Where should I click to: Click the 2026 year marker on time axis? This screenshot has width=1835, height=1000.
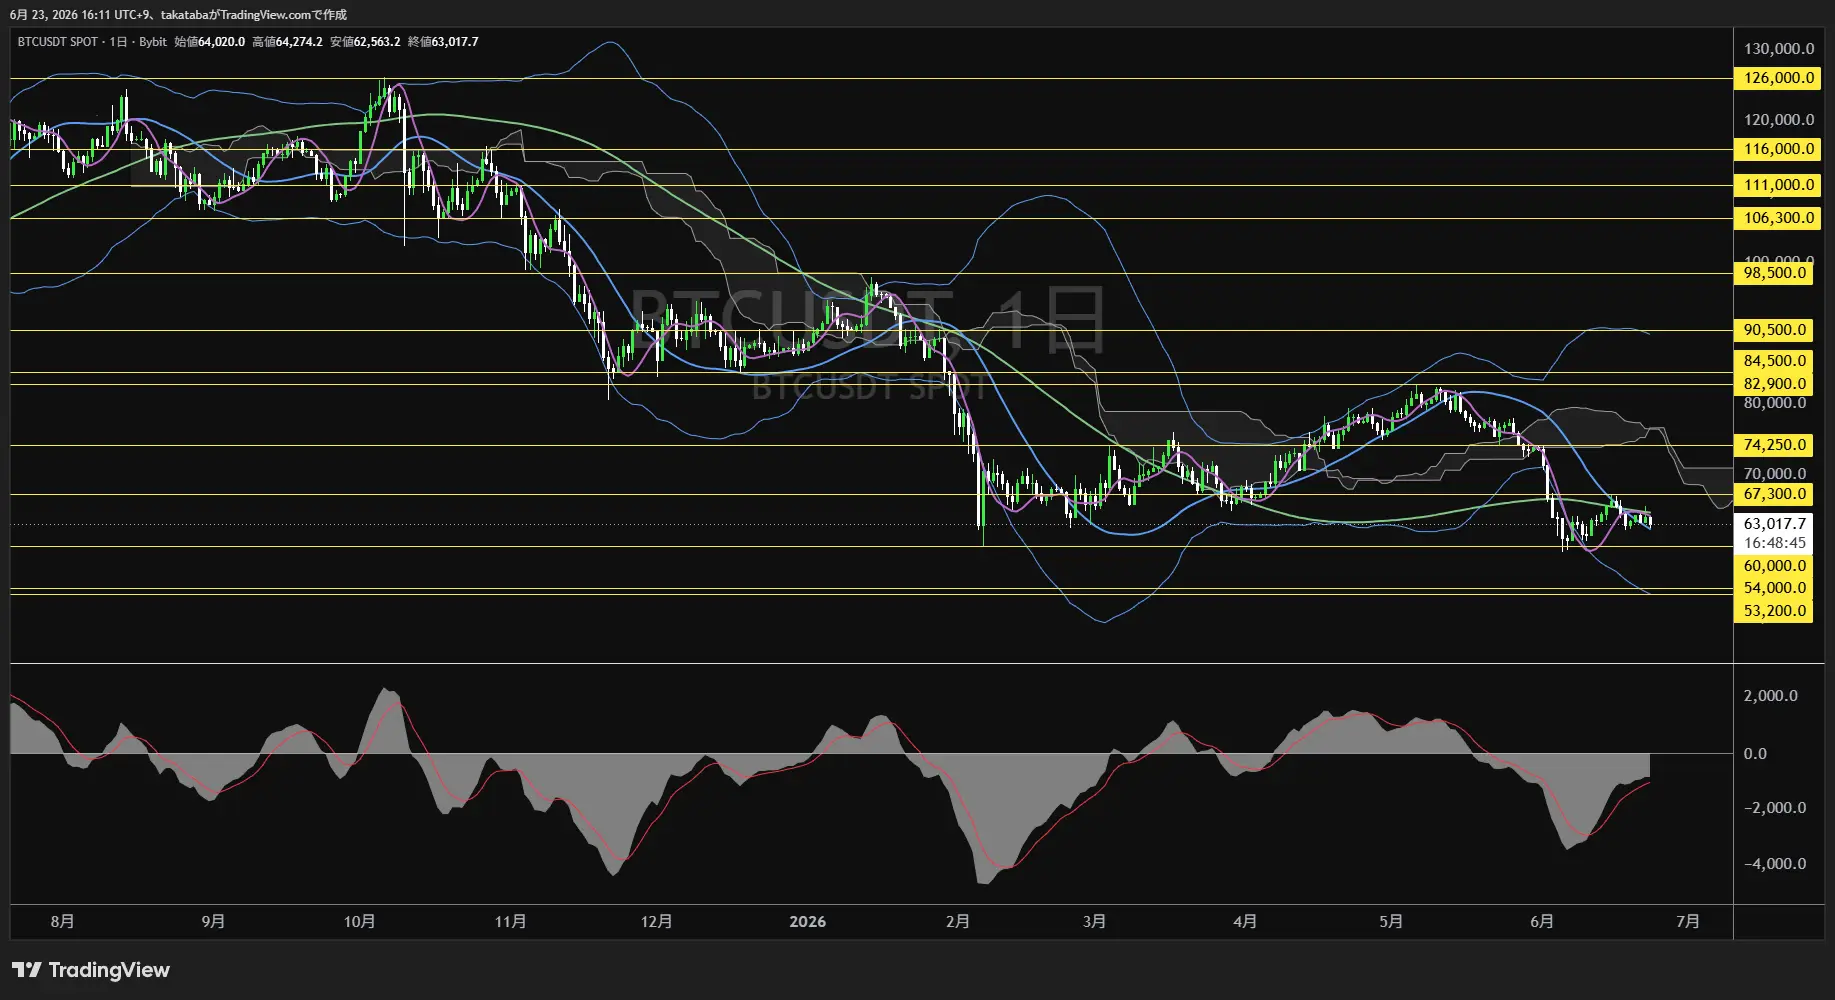tap(807, 921)
